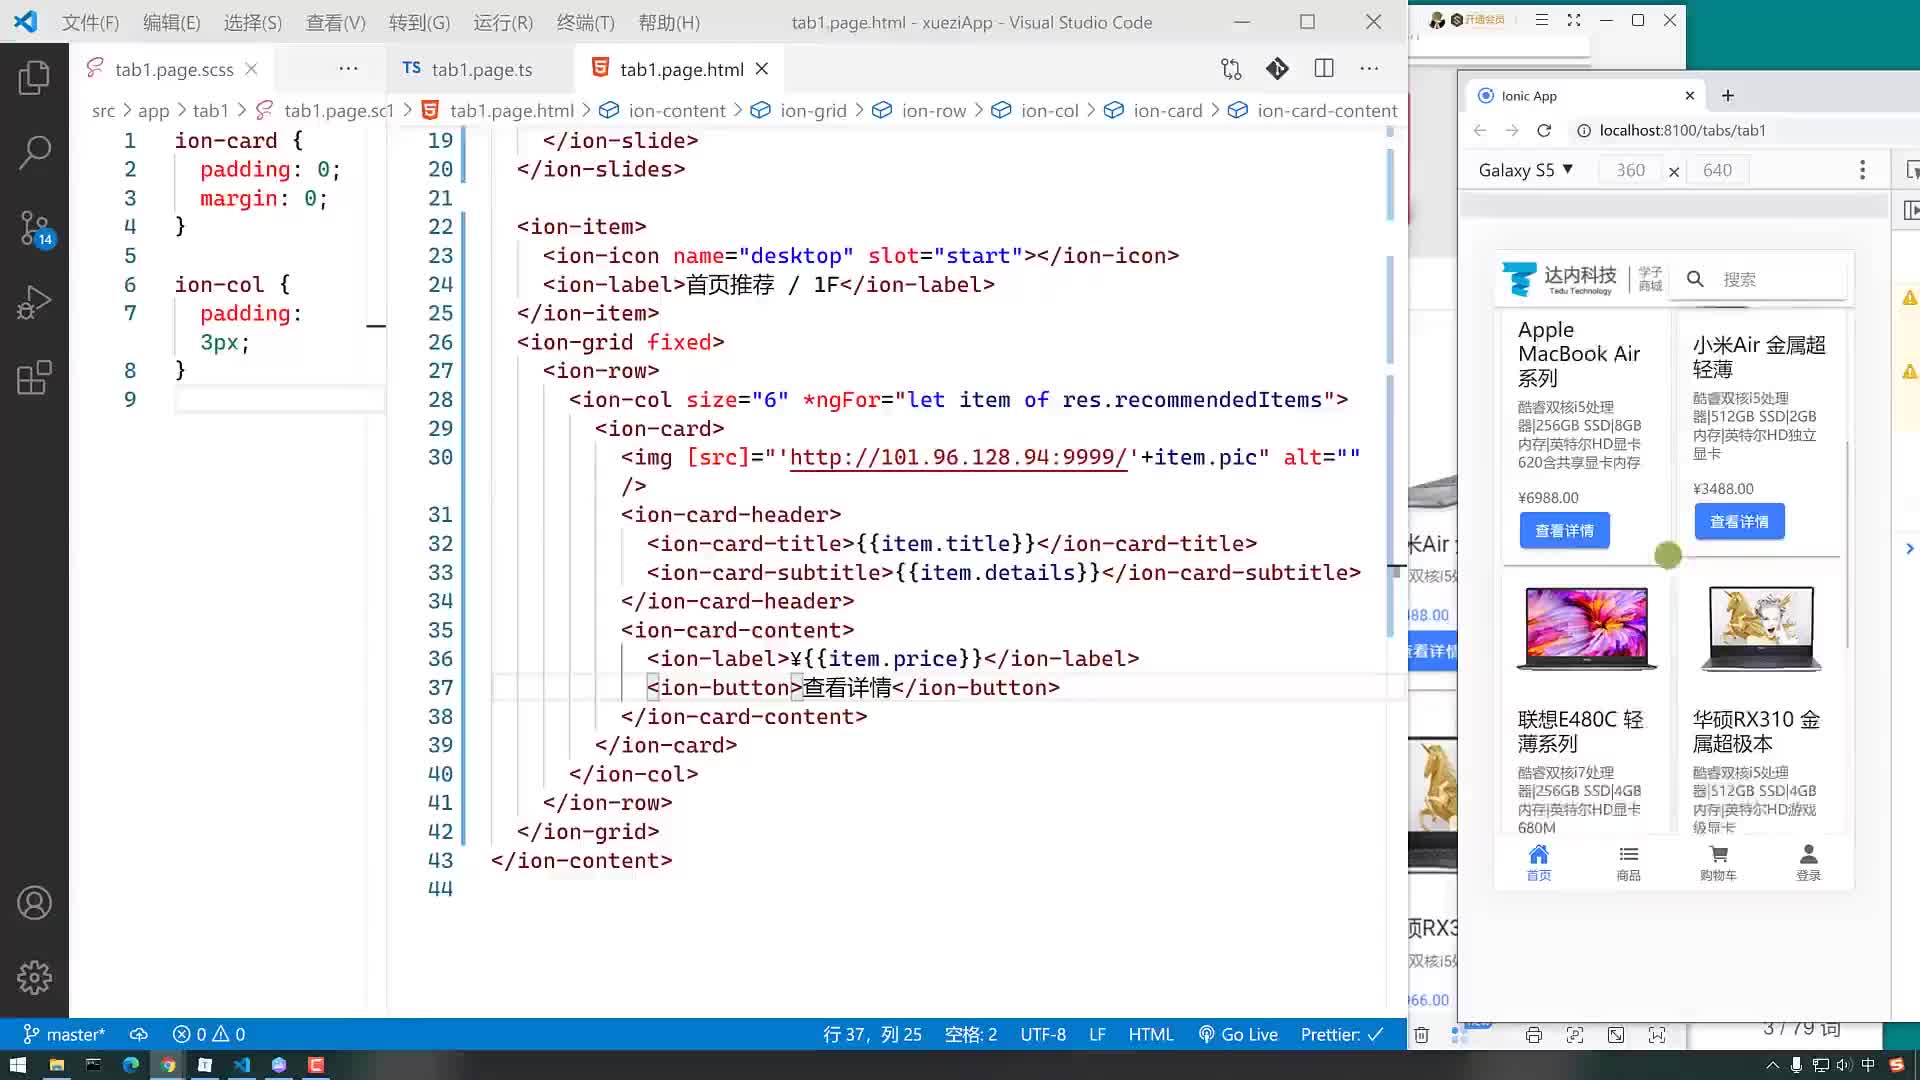Open the Search view in the activity bar

click(x=34, y=152)
